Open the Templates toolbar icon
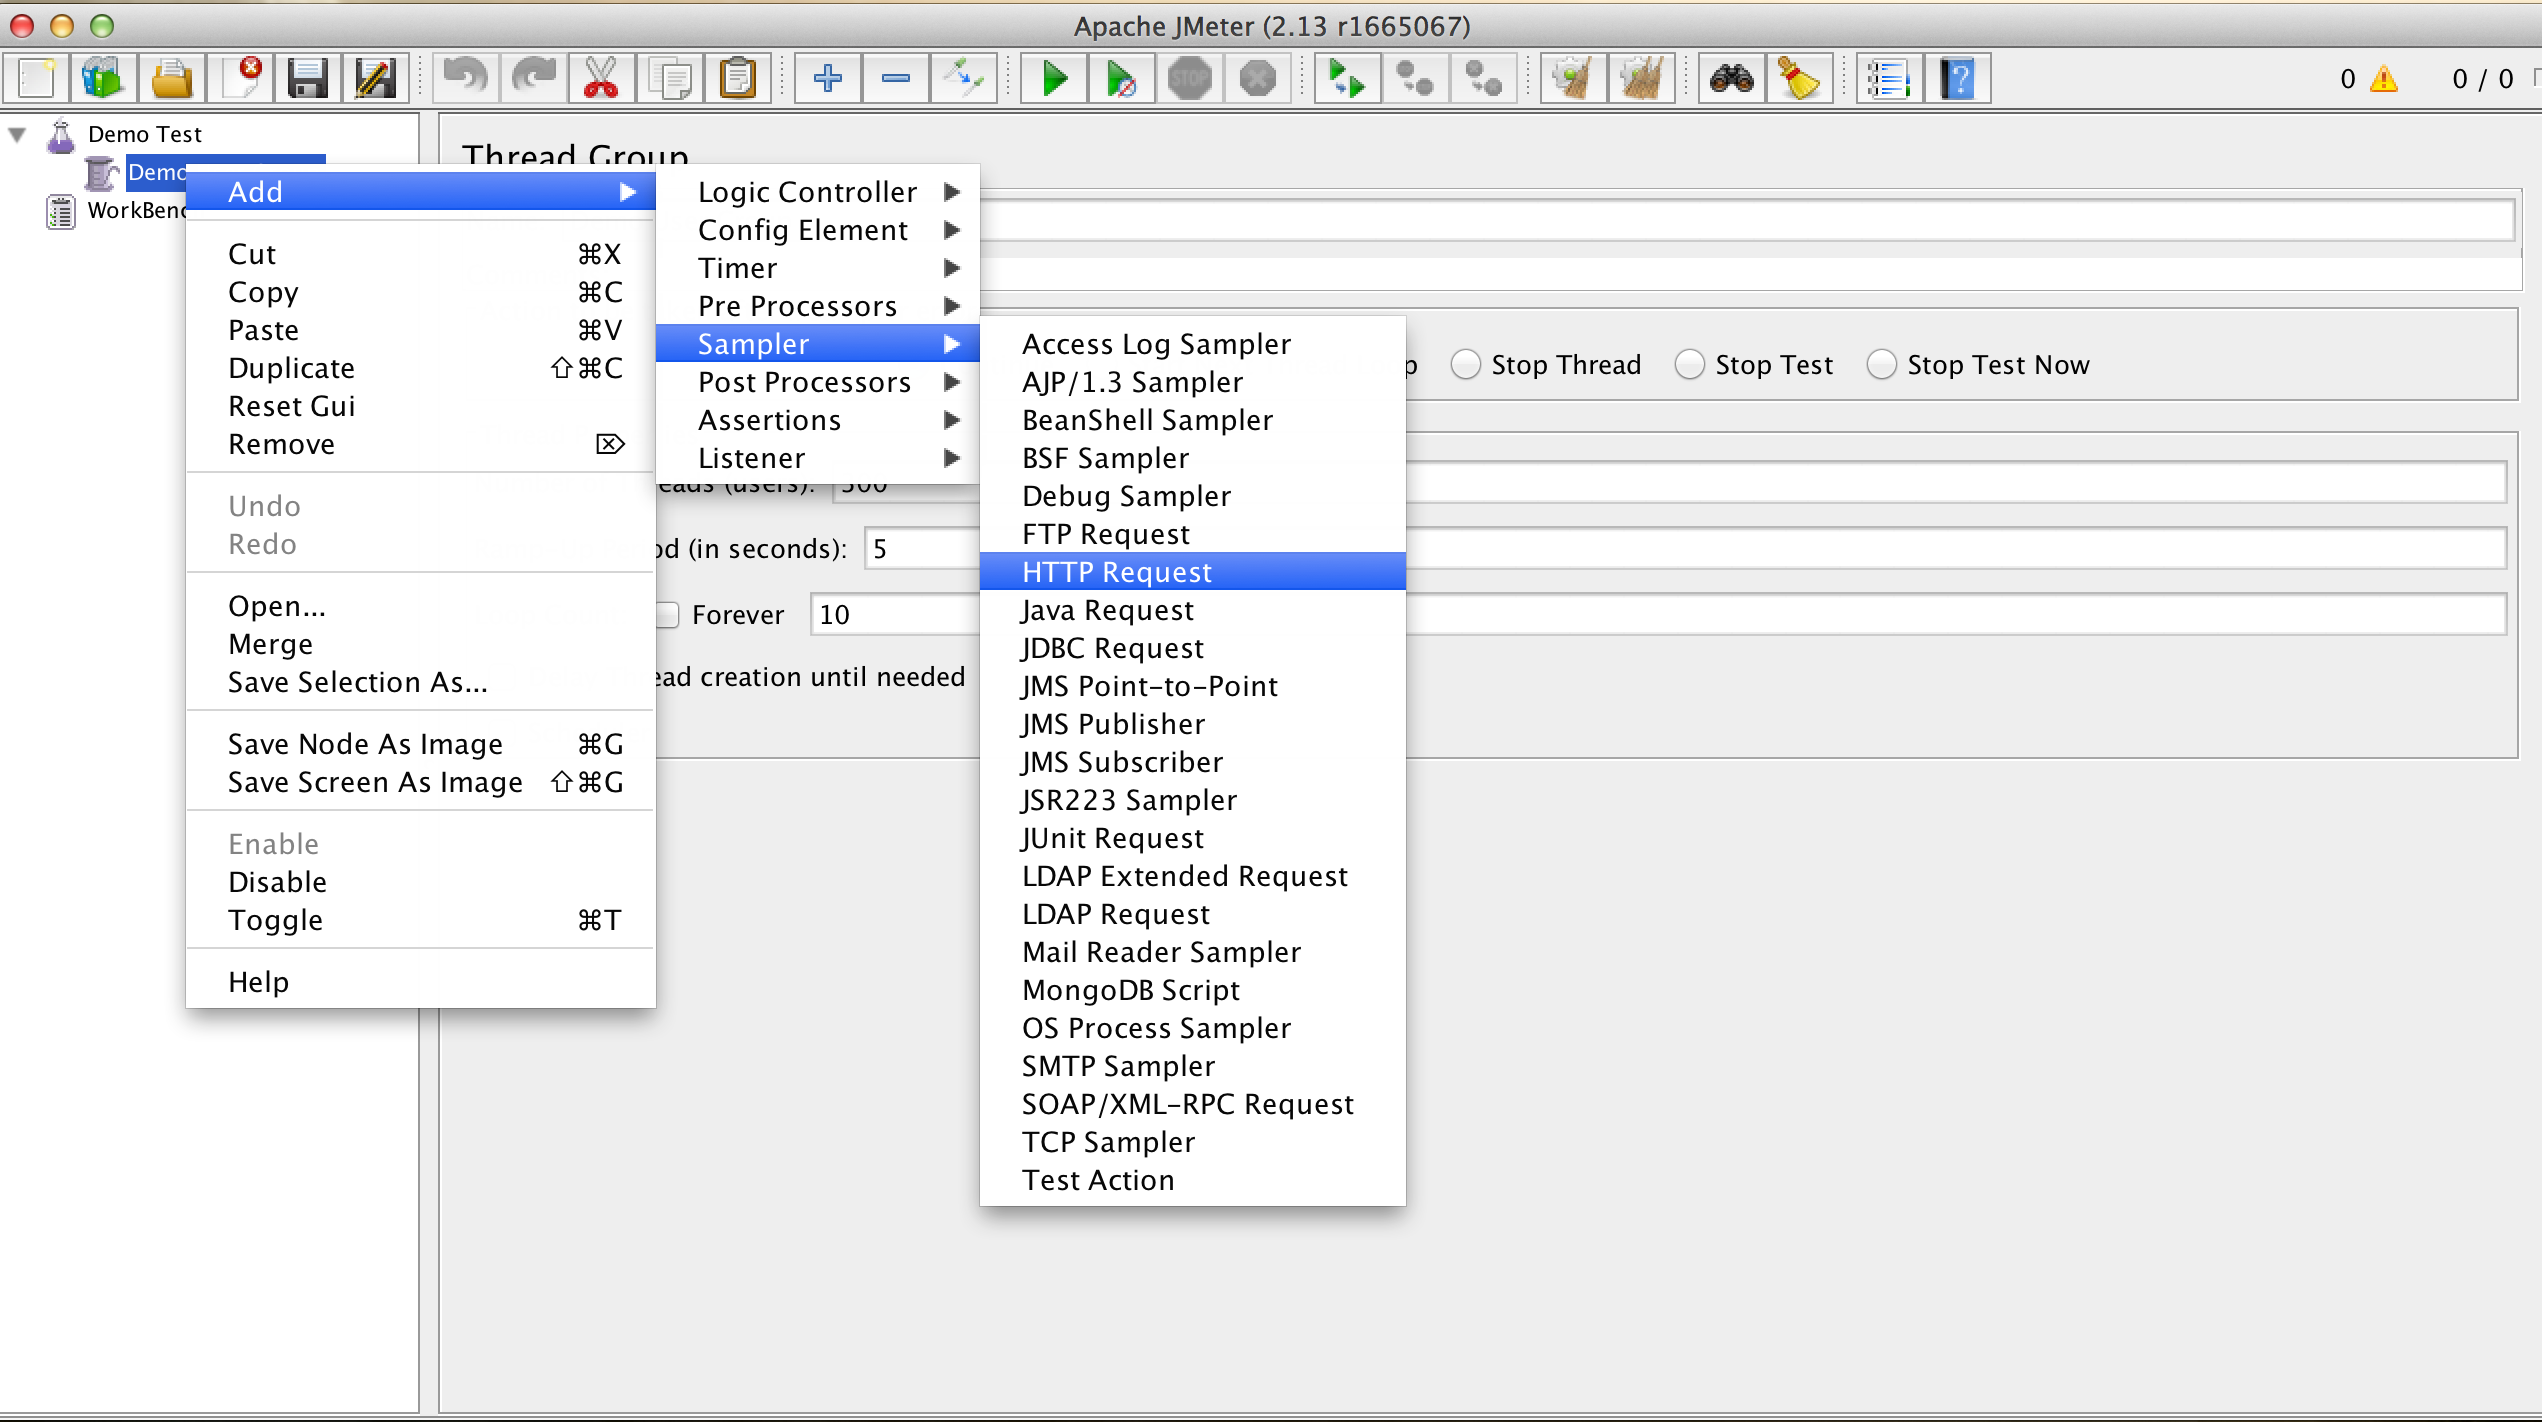The image size is (2542, 1422). tap(103, 78)
